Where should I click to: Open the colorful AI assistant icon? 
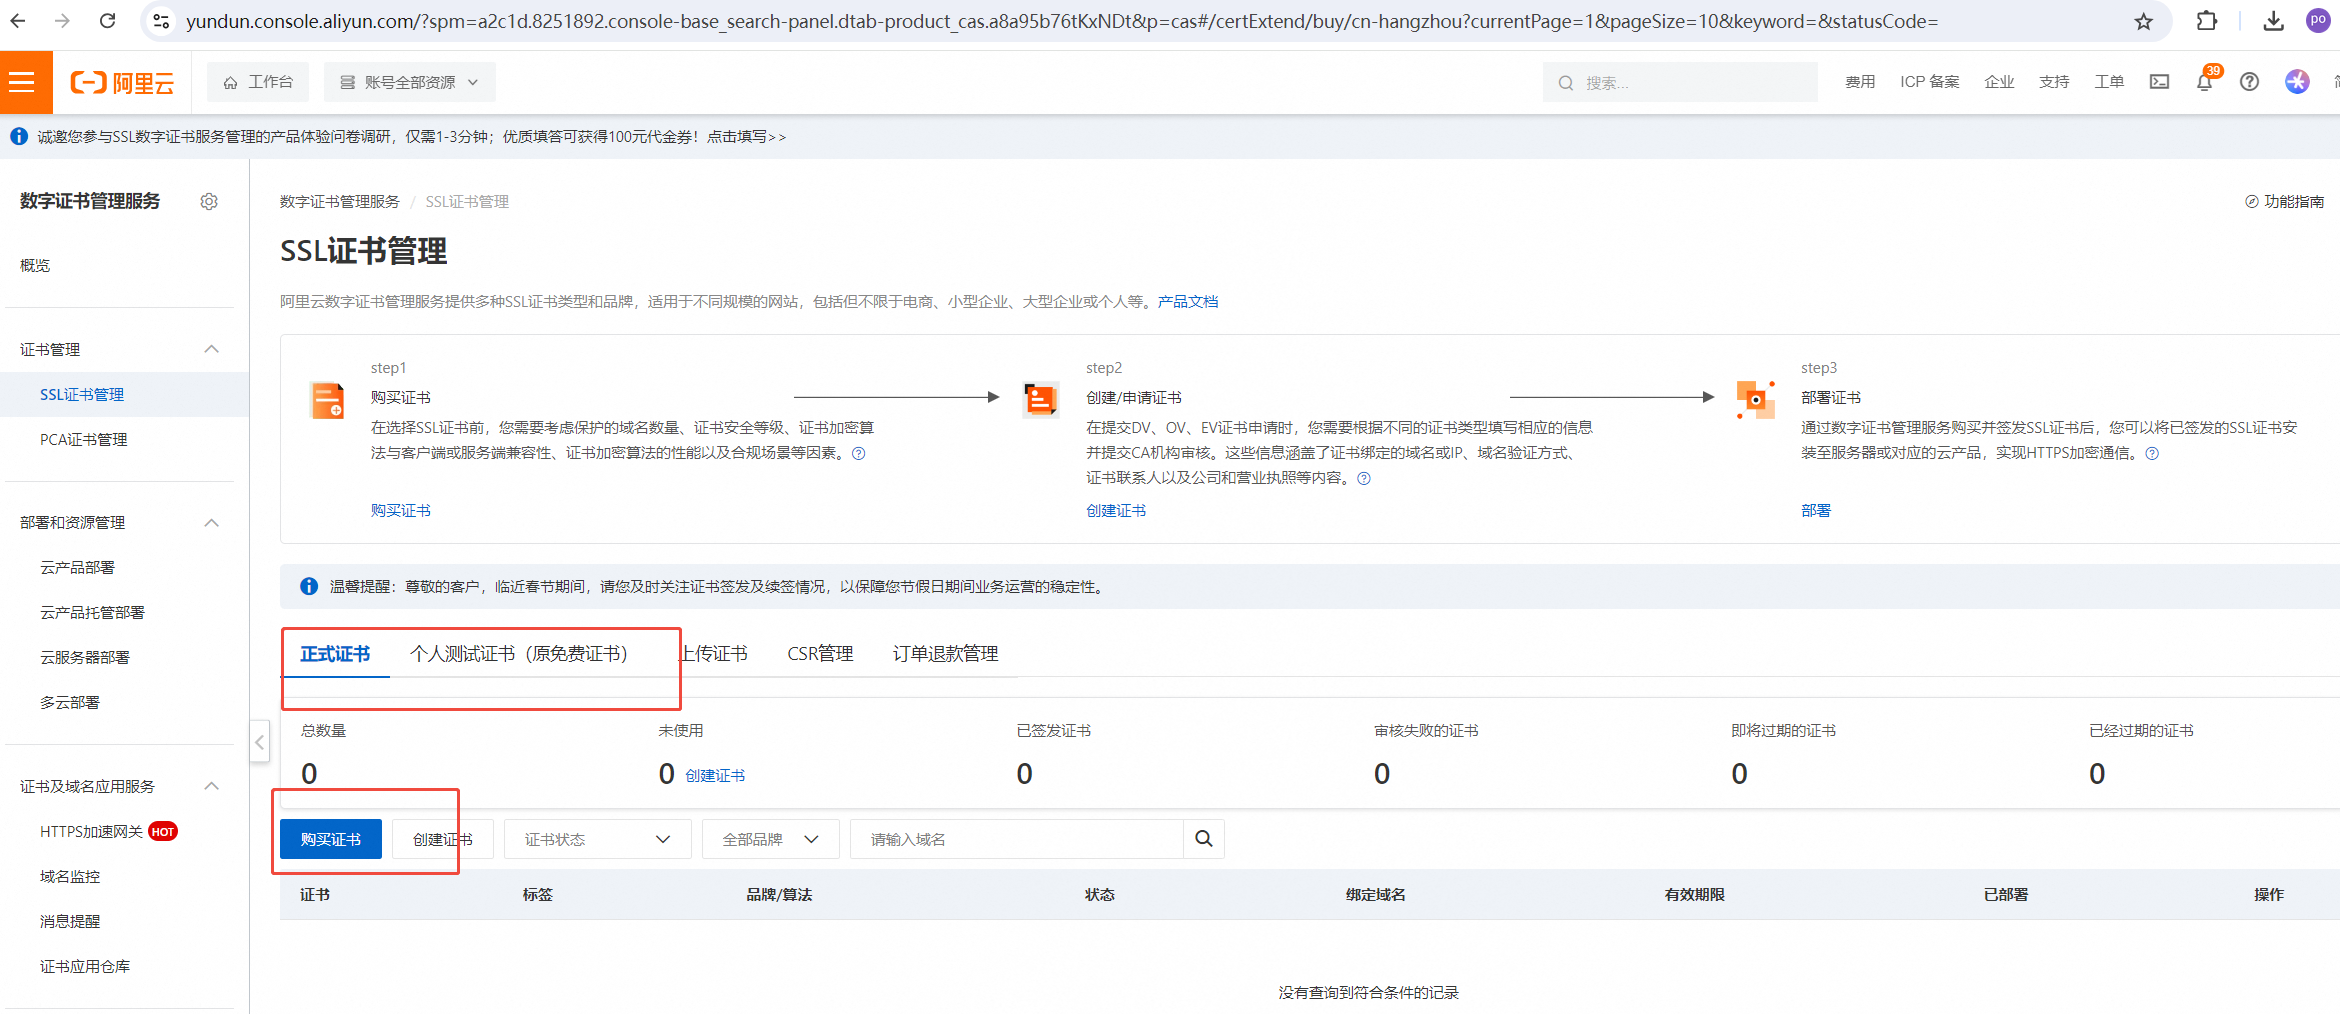tap(2297, 82)
